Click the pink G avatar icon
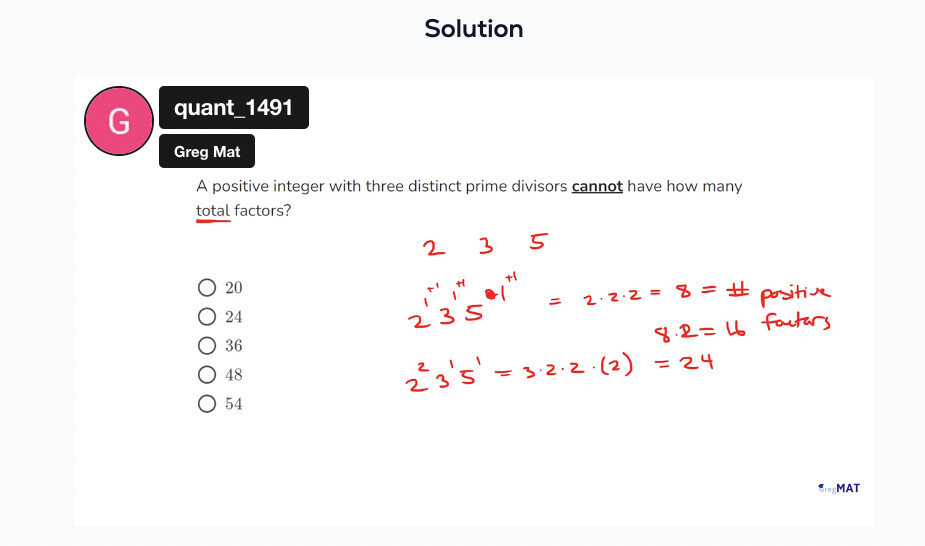 click(119, 121)
